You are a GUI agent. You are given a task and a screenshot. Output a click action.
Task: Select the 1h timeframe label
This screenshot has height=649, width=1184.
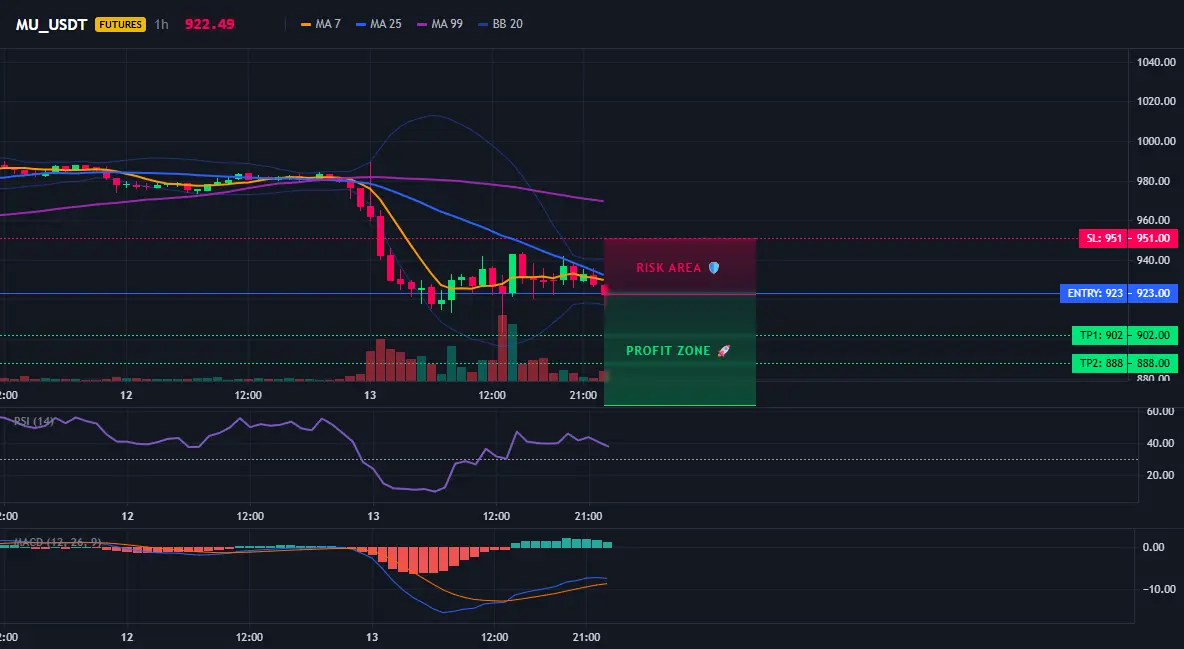[161, 24]
